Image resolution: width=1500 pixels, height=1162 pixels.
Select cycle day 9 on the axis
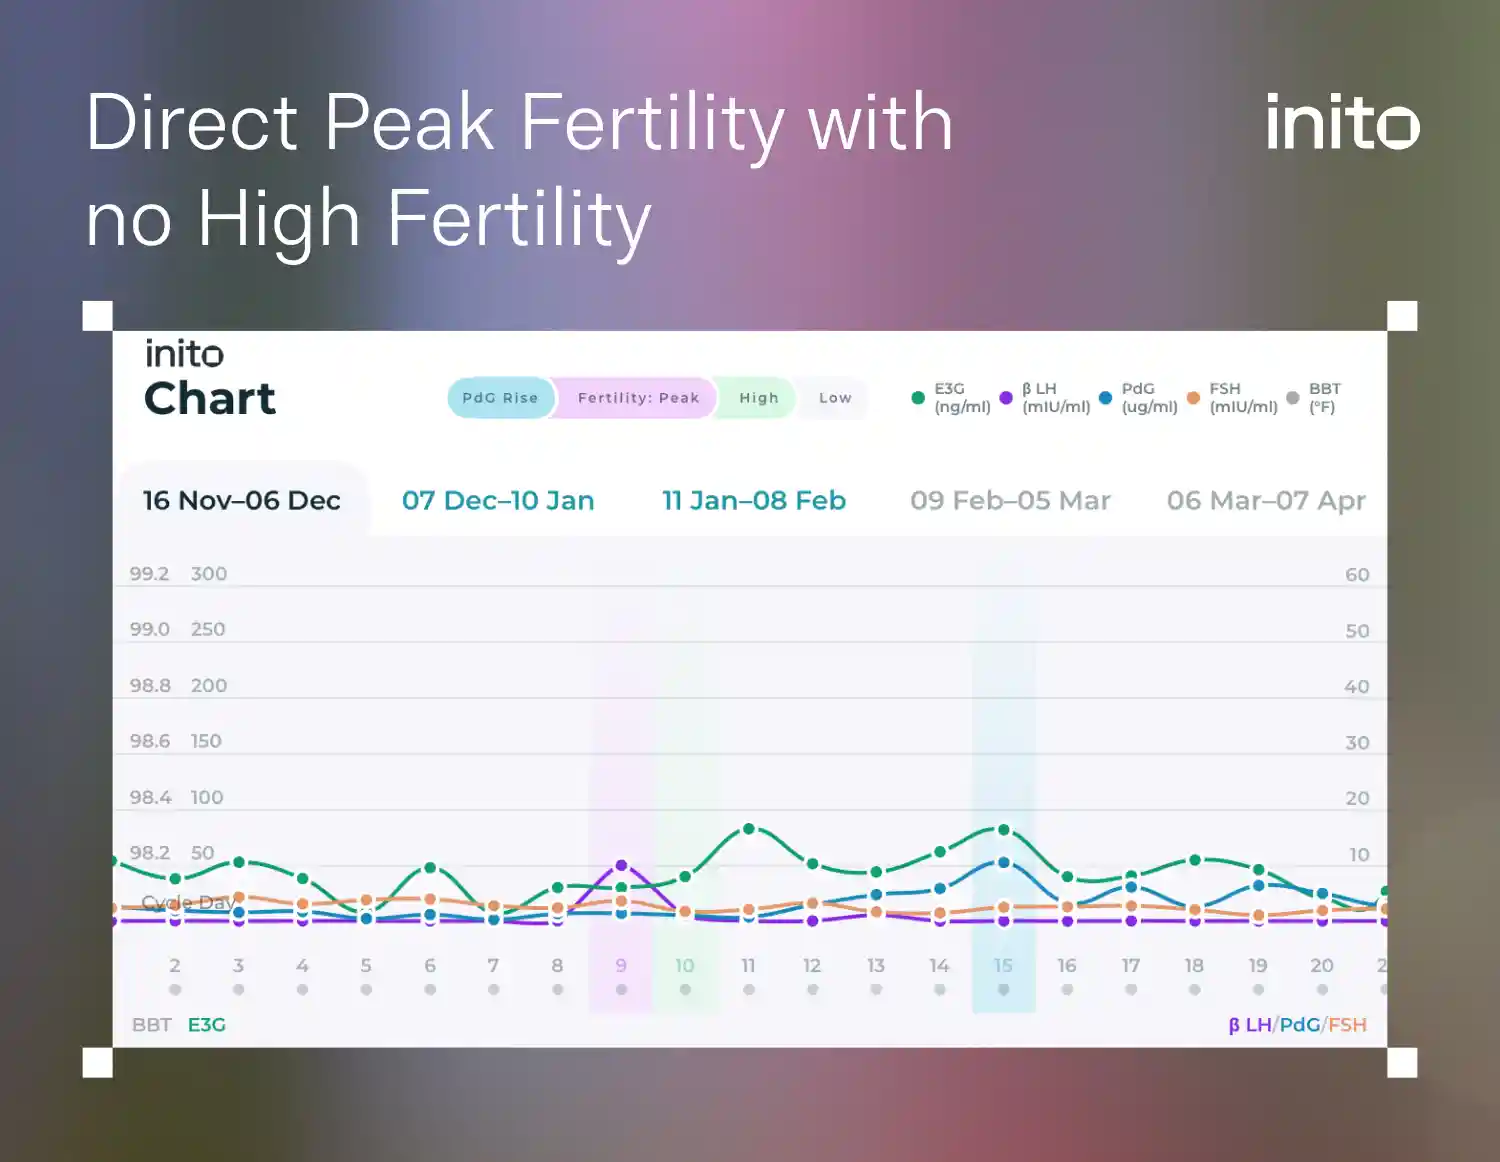coord(621,965)
